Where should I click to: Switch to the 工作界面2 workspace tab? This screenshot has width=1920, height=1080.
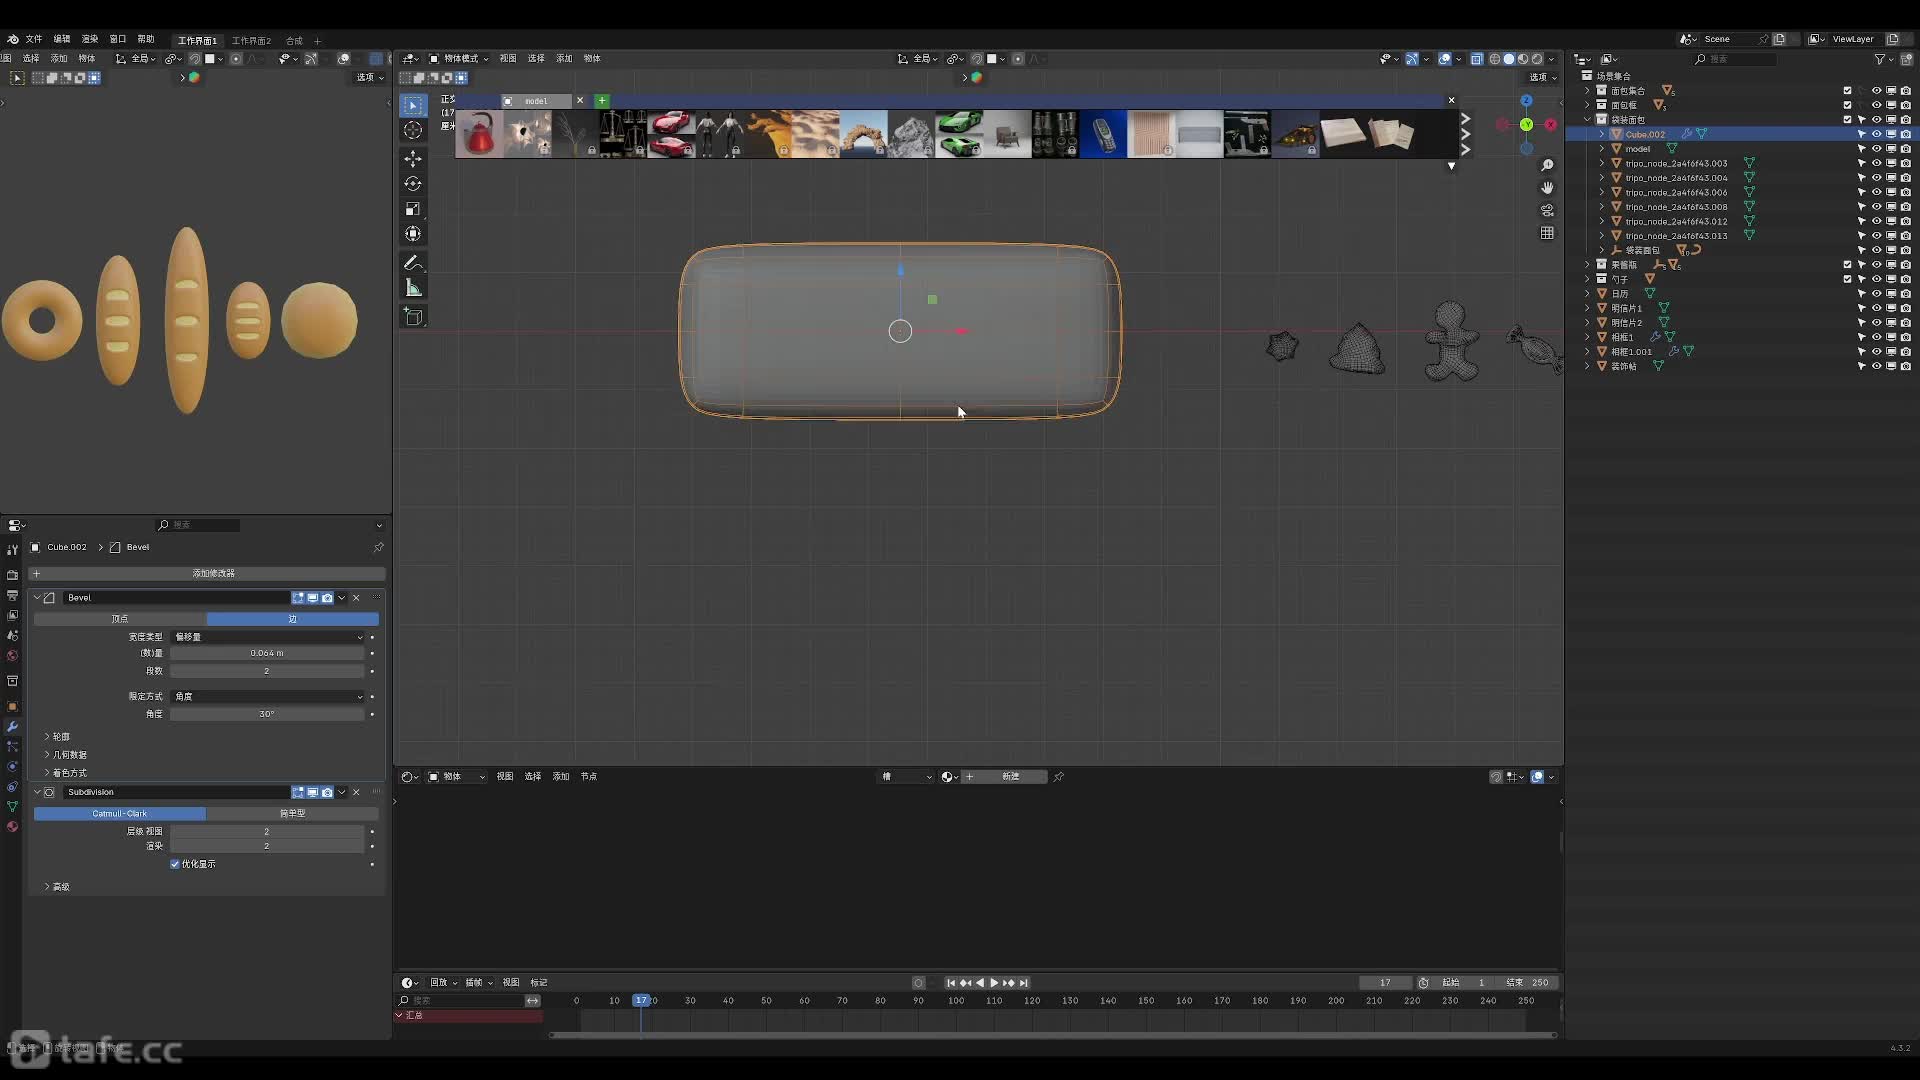pyautogui.click(x=251, y=41)
